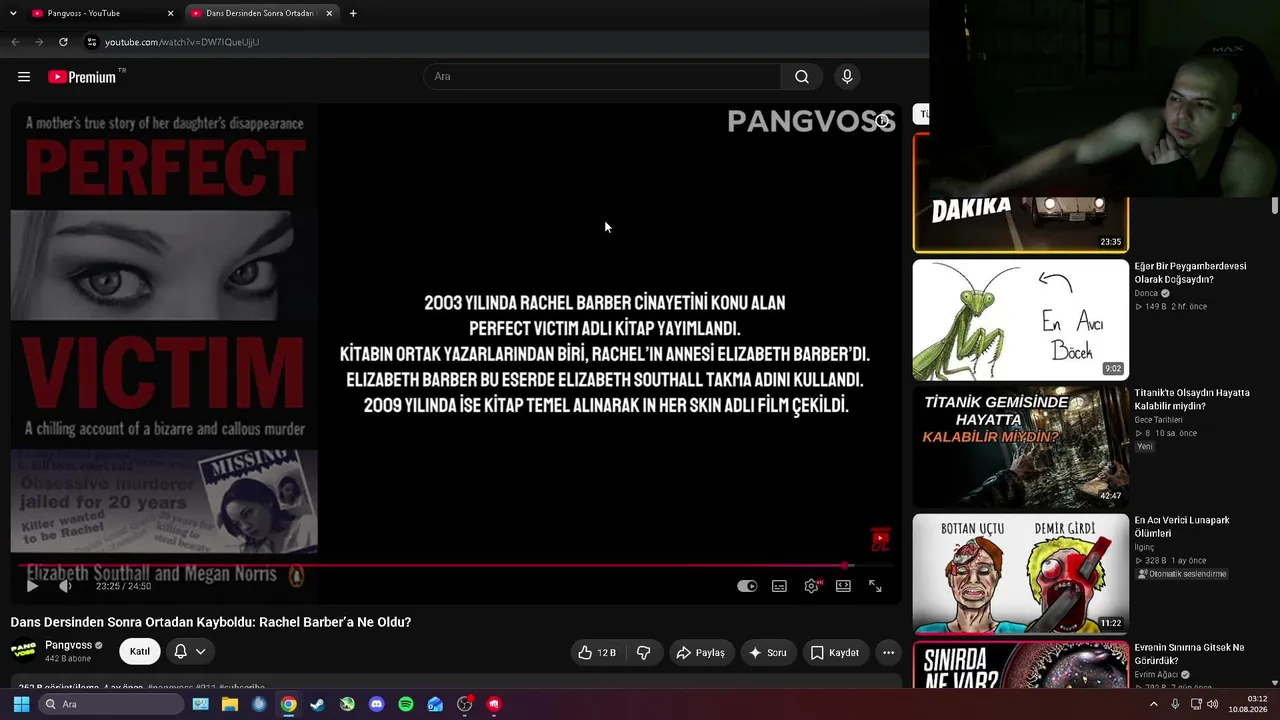Open the Sınırda Ne Var thumbnail

1021,665
